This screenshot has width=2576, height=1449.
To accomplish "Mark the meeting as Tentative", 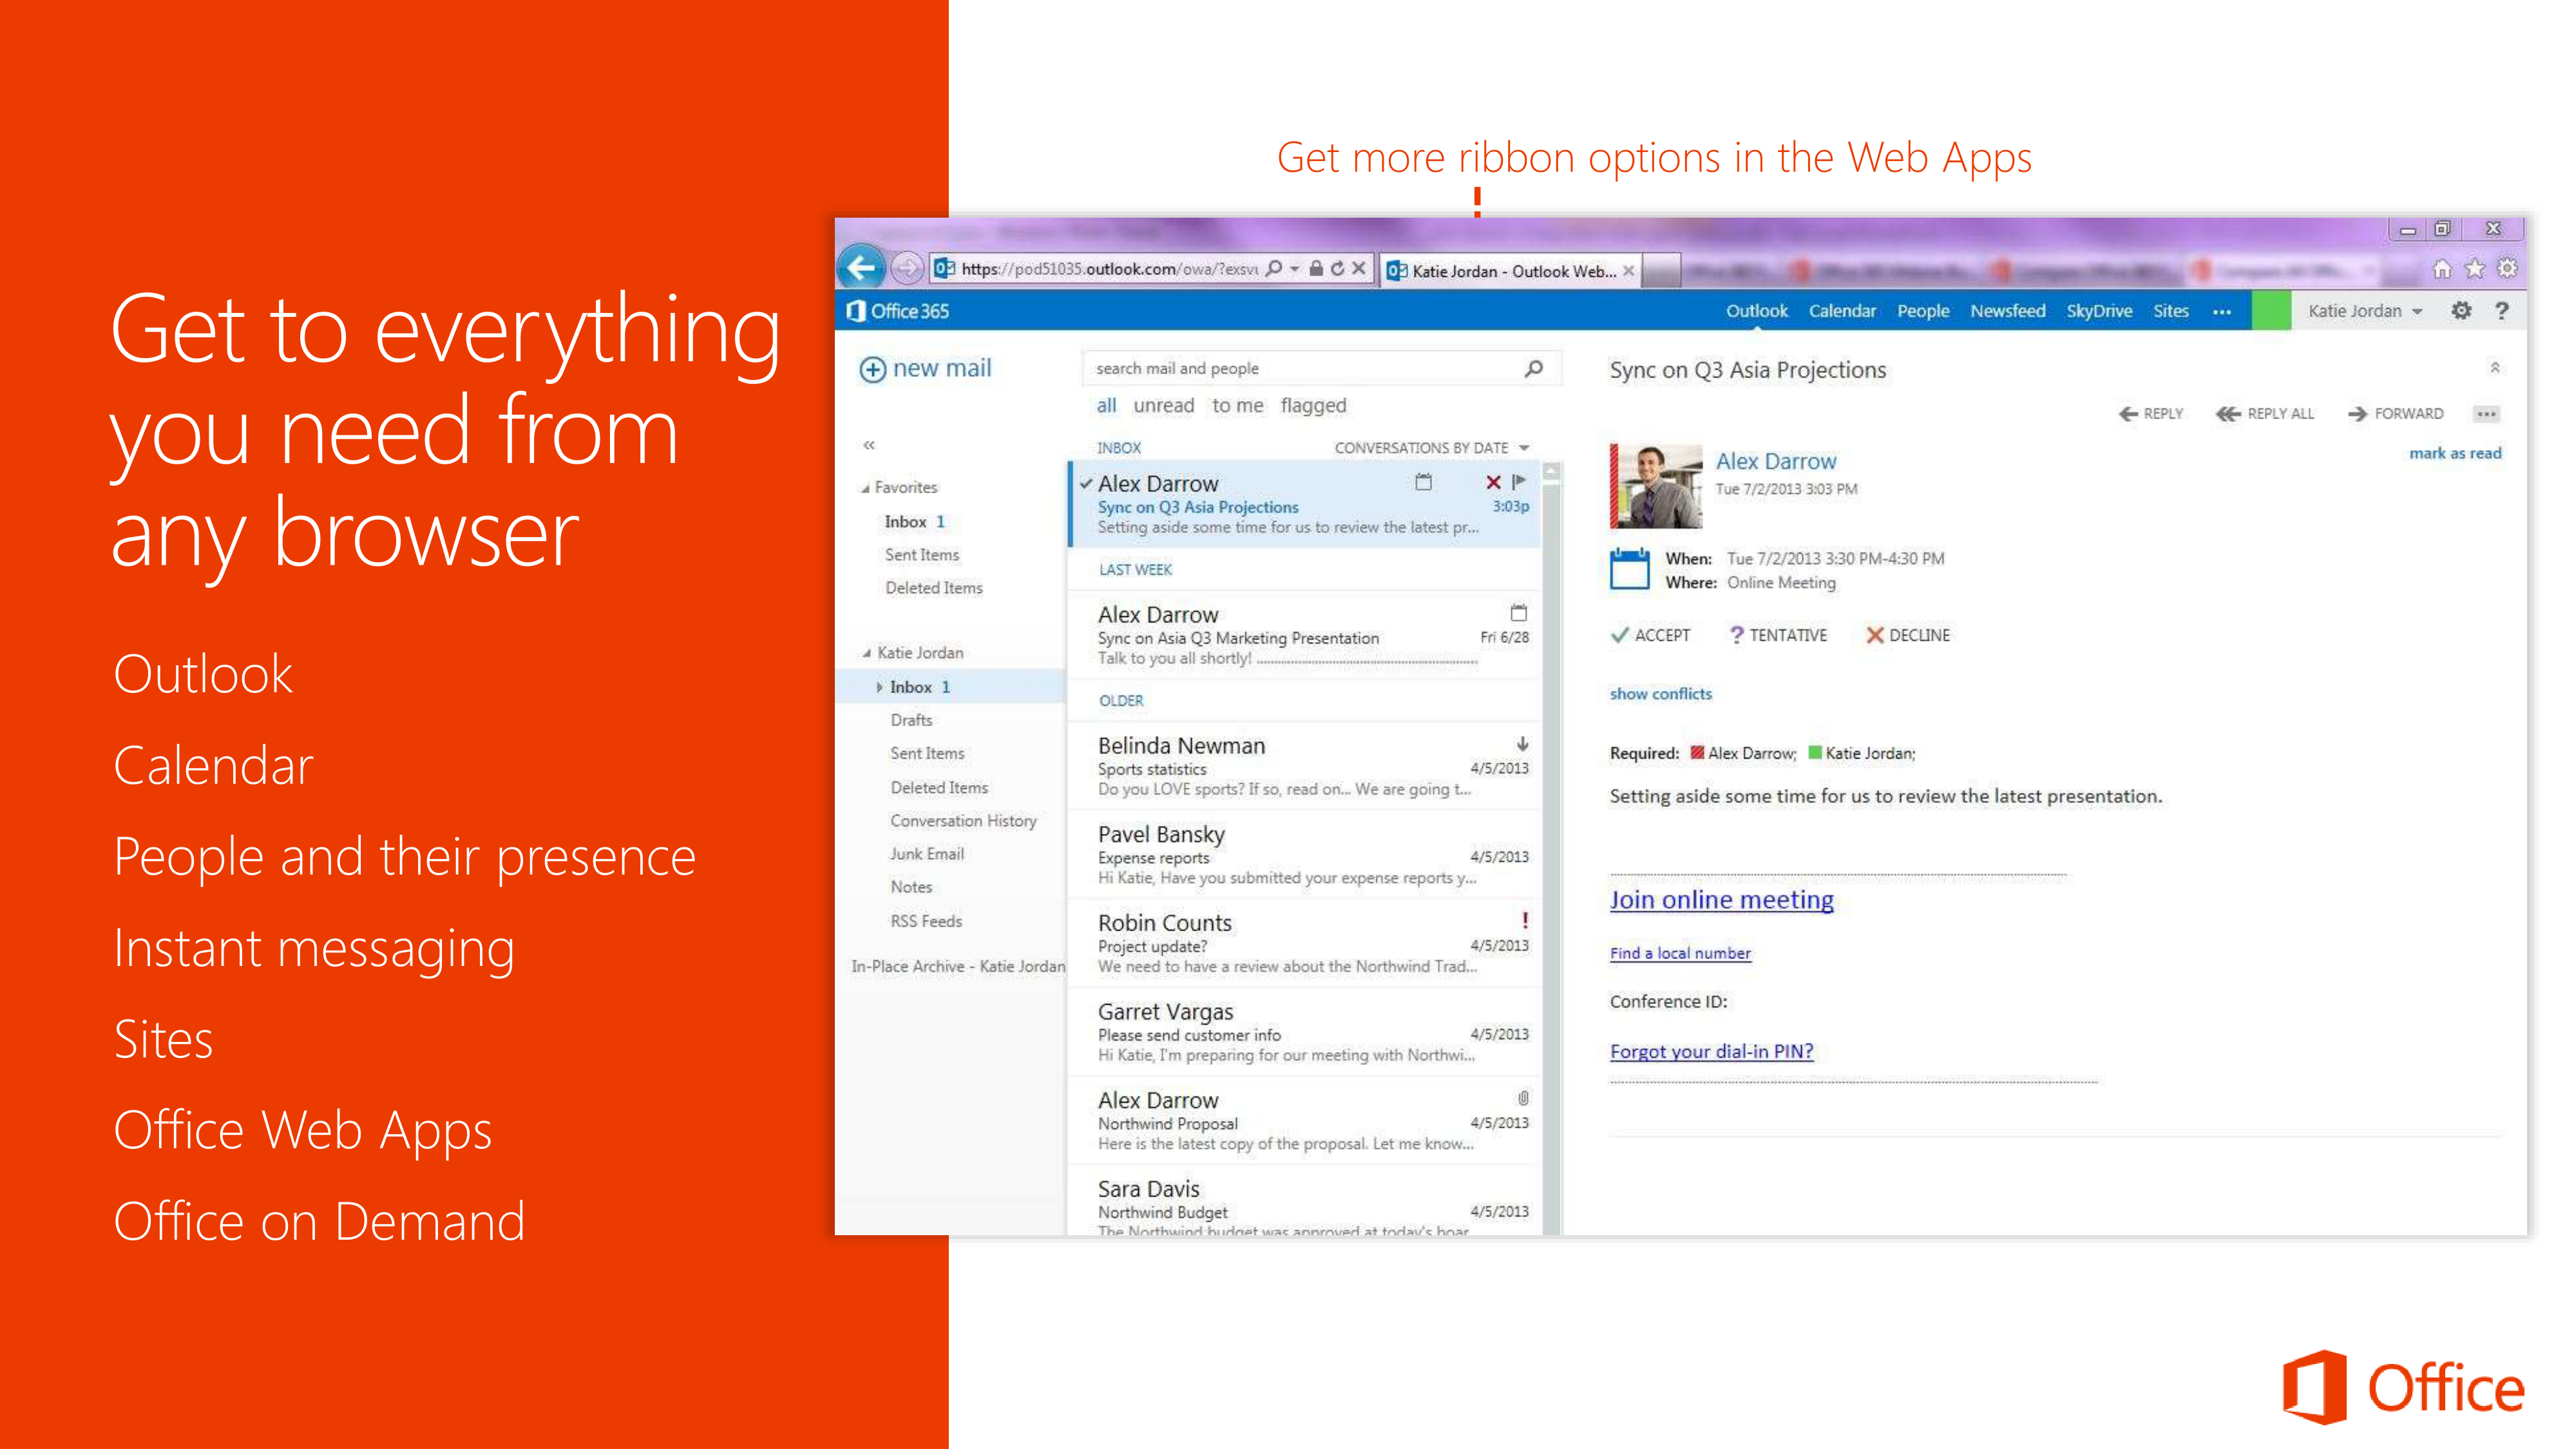I will coord(1778,635).
